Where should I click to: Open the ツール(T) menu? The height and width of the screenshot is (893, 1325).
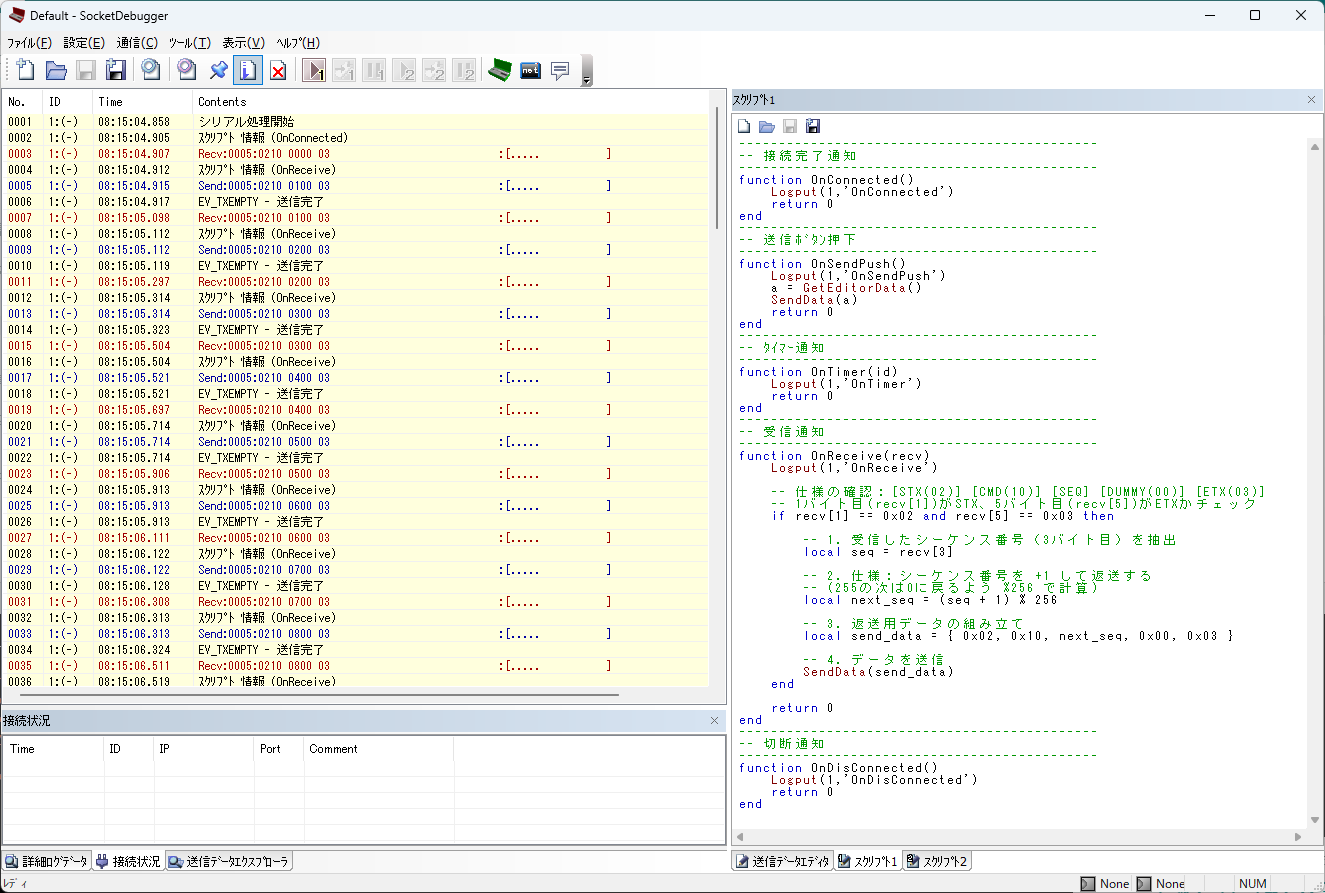(x=189, y=43)
